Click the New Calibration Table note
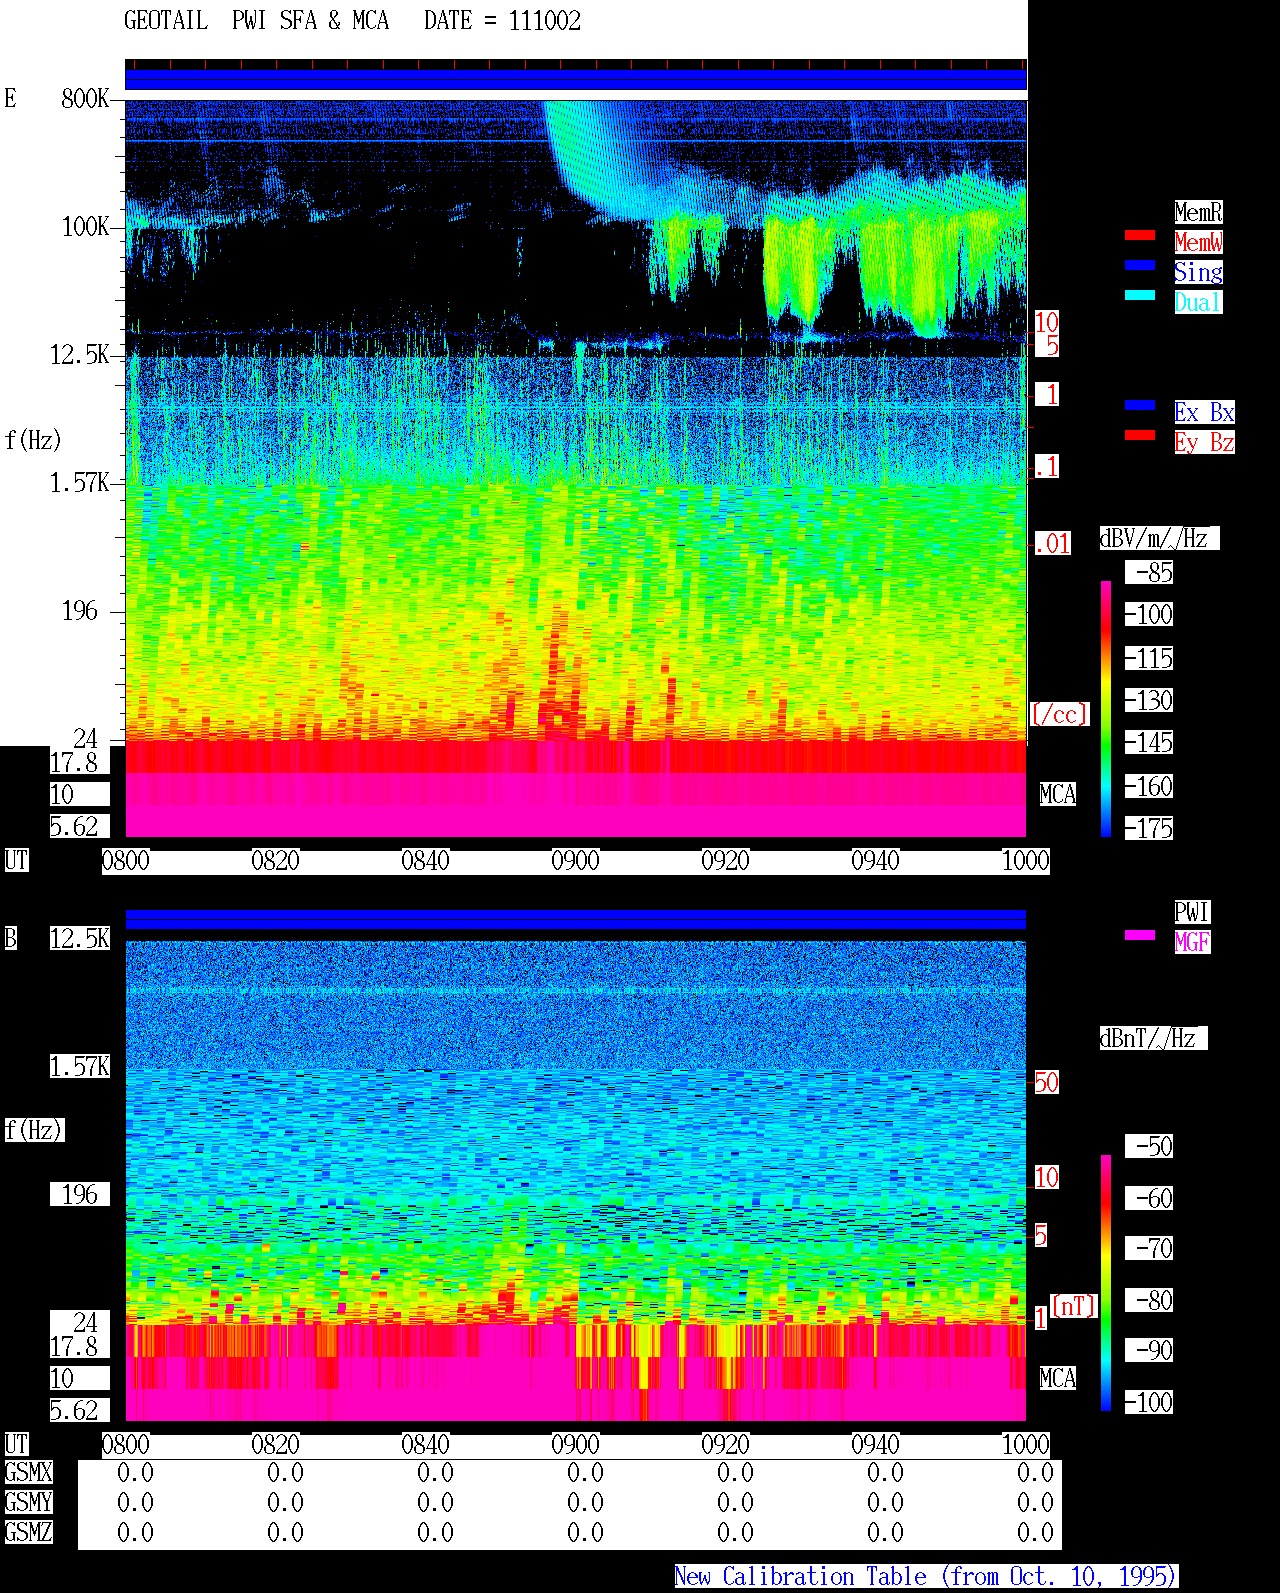This screenshot has width=1280, height=1593. [x=926, y=1577]
